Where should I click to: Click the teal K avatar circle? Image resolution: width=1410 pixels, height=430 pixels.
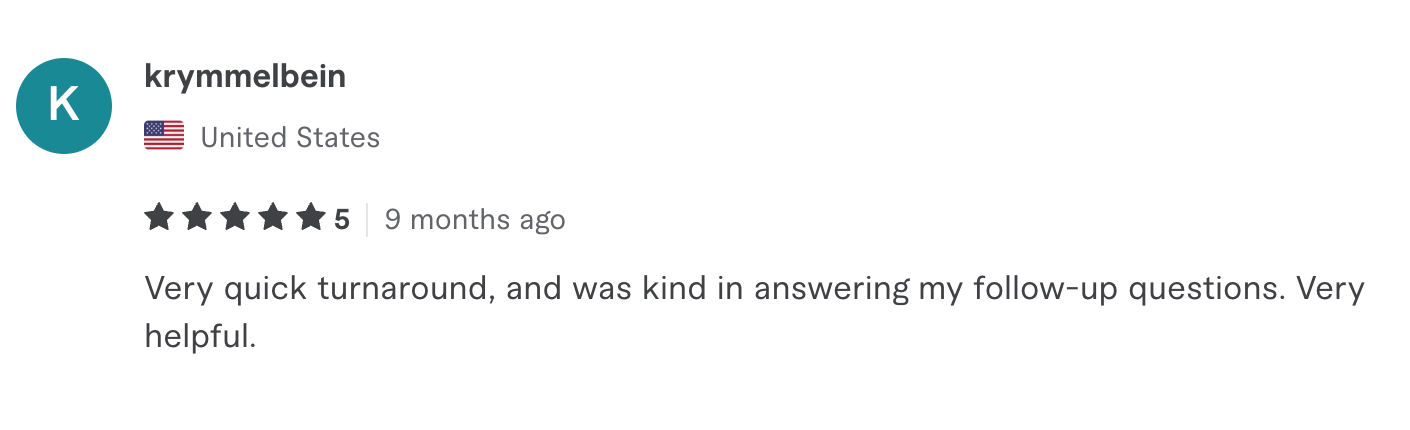(x=64, y=106)
